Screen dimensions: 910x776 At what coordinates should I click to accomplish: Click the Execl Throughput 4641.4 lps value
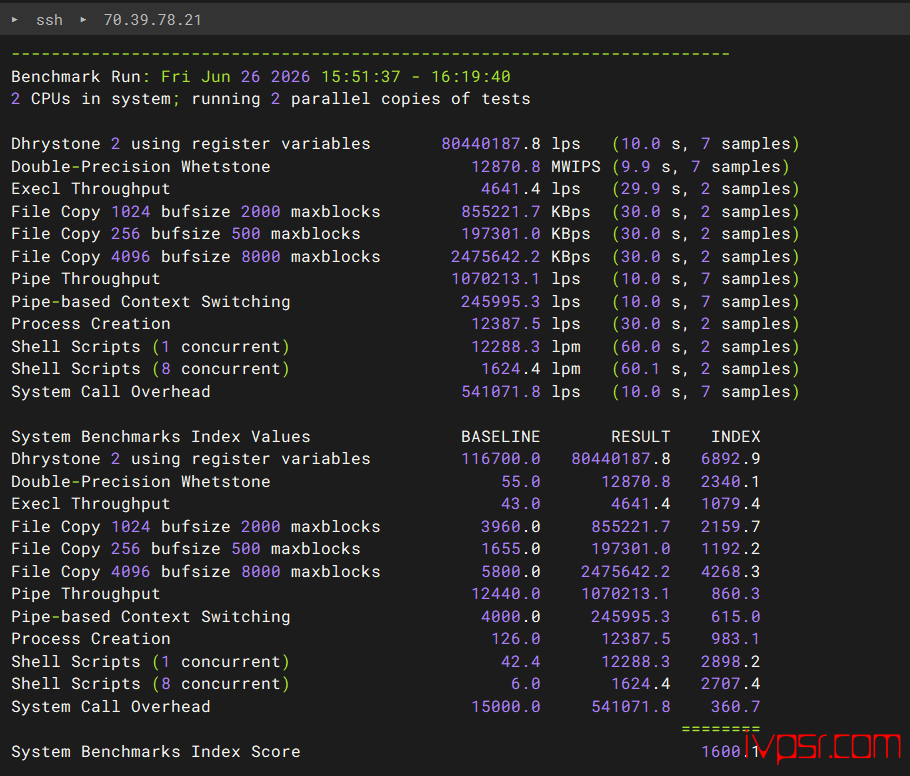click(x=530, y=189)
